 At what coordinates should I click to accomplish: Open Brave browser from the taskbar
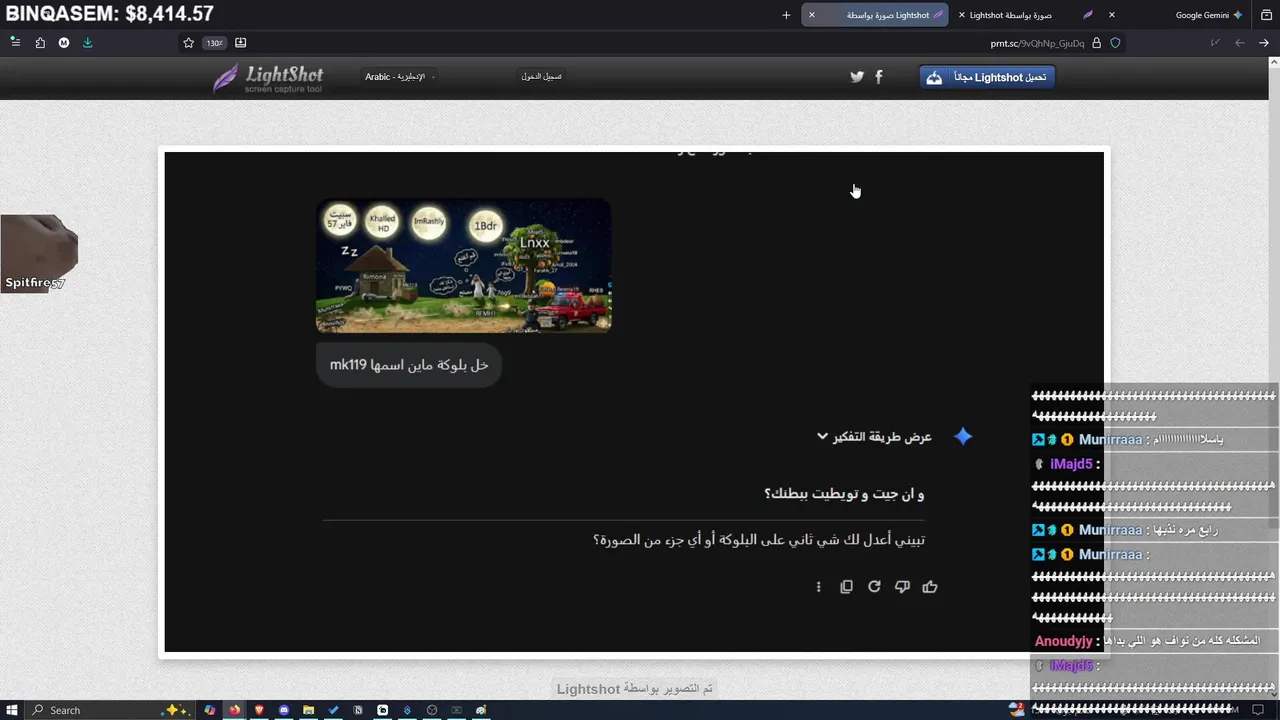(259, 710)
